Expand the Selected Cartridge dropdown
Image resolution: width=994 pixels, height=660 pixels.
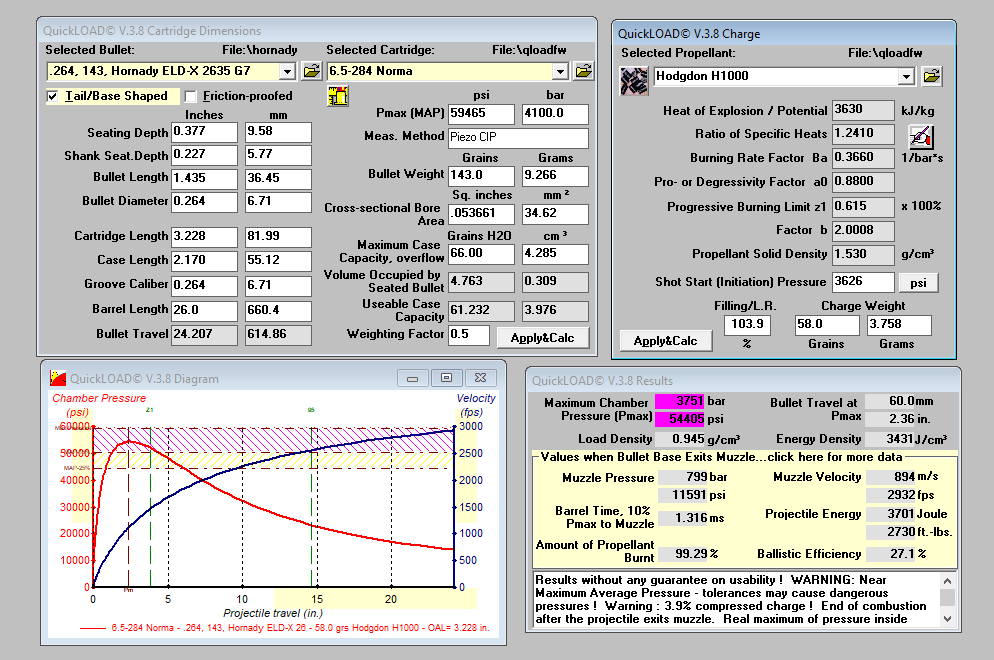tap(560, 72)
